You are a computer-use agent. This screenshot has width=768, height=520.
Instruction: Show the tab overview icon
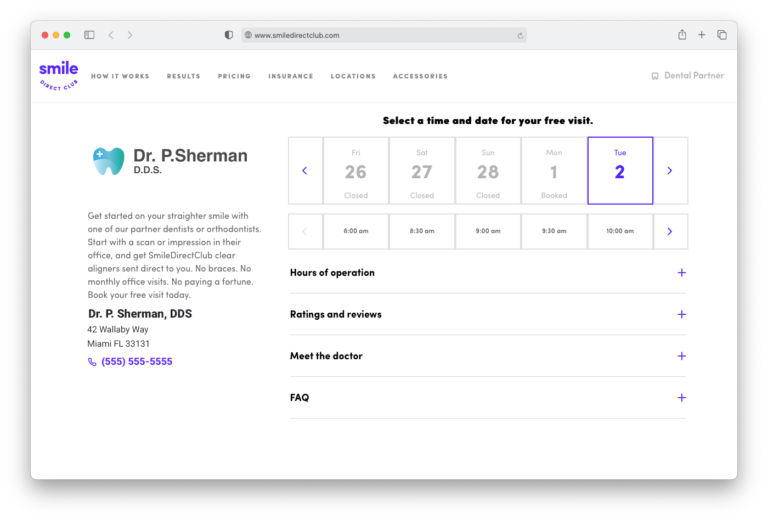coord(722,35)
